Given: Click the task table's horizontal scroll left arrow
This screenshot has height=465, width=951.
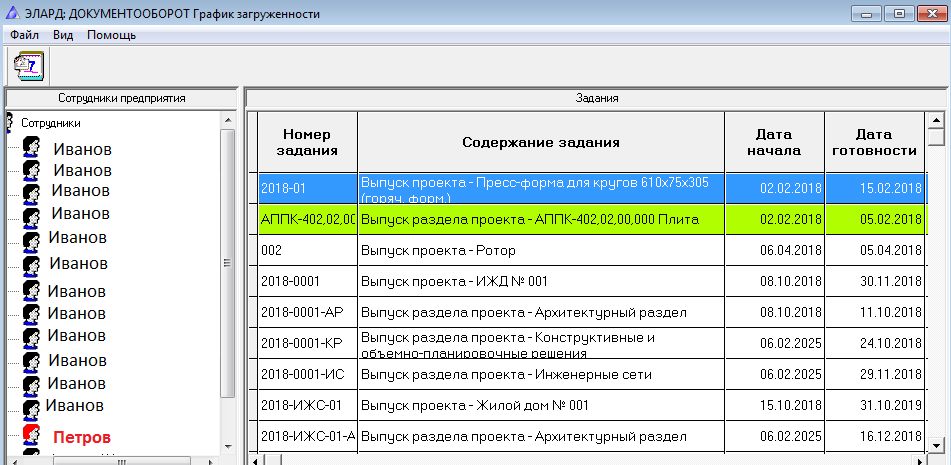Looking at the screenshot, I should (255, 460).
